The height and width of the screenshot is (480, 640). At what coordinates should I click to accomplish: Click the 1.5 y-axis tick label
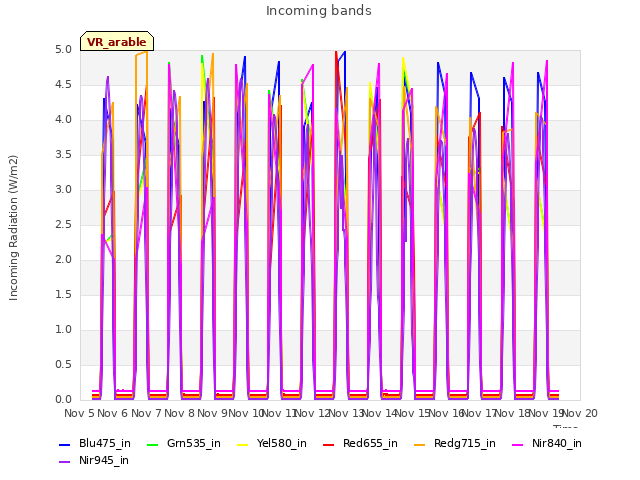point(63,295)
